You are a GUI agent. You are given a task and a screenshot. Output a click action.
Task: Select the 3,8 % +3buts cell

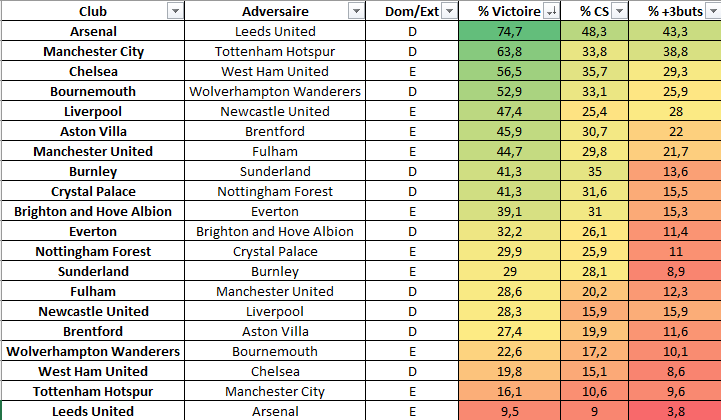(675, 411)
